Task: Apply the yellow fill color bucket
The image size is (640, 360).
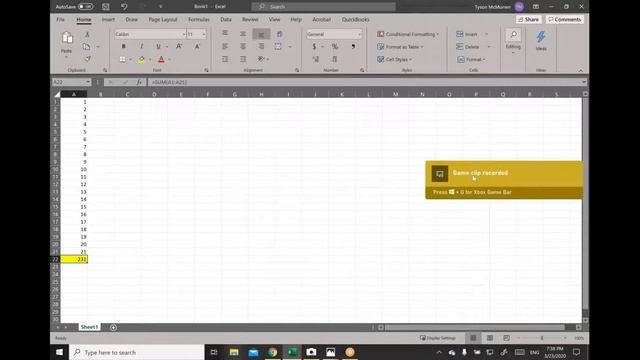Action: coord(141,59)
